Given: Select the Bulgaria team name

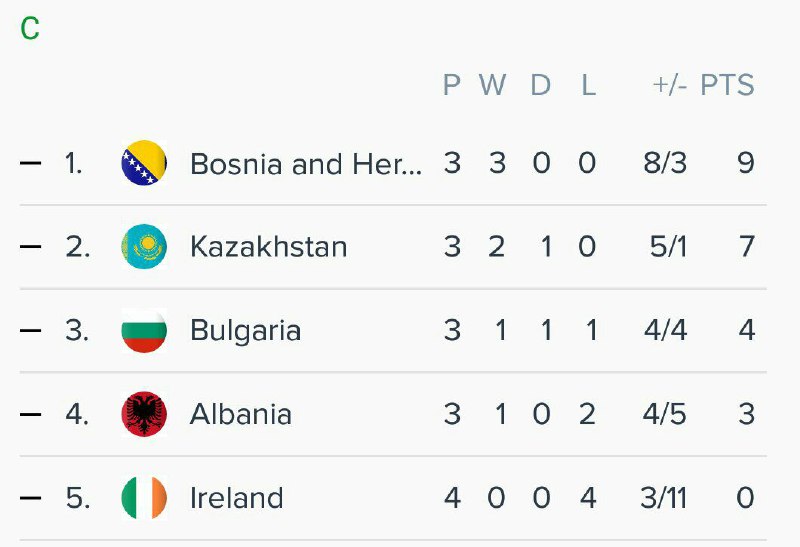Looking at the screenshot, I should pos(245,331).
